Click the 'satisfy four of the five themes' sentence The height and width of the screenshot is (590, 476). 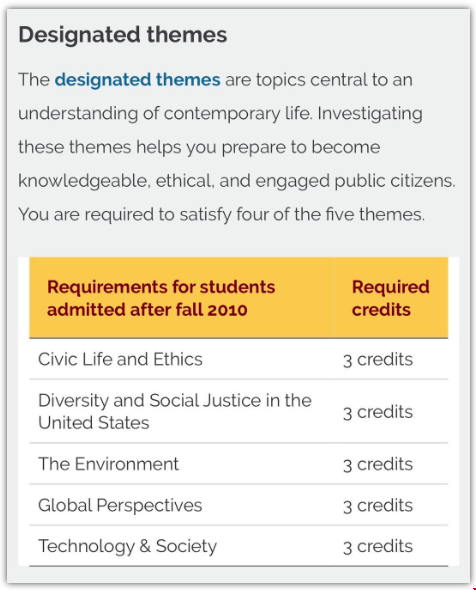pyautogui.click(x=222, y=215)
